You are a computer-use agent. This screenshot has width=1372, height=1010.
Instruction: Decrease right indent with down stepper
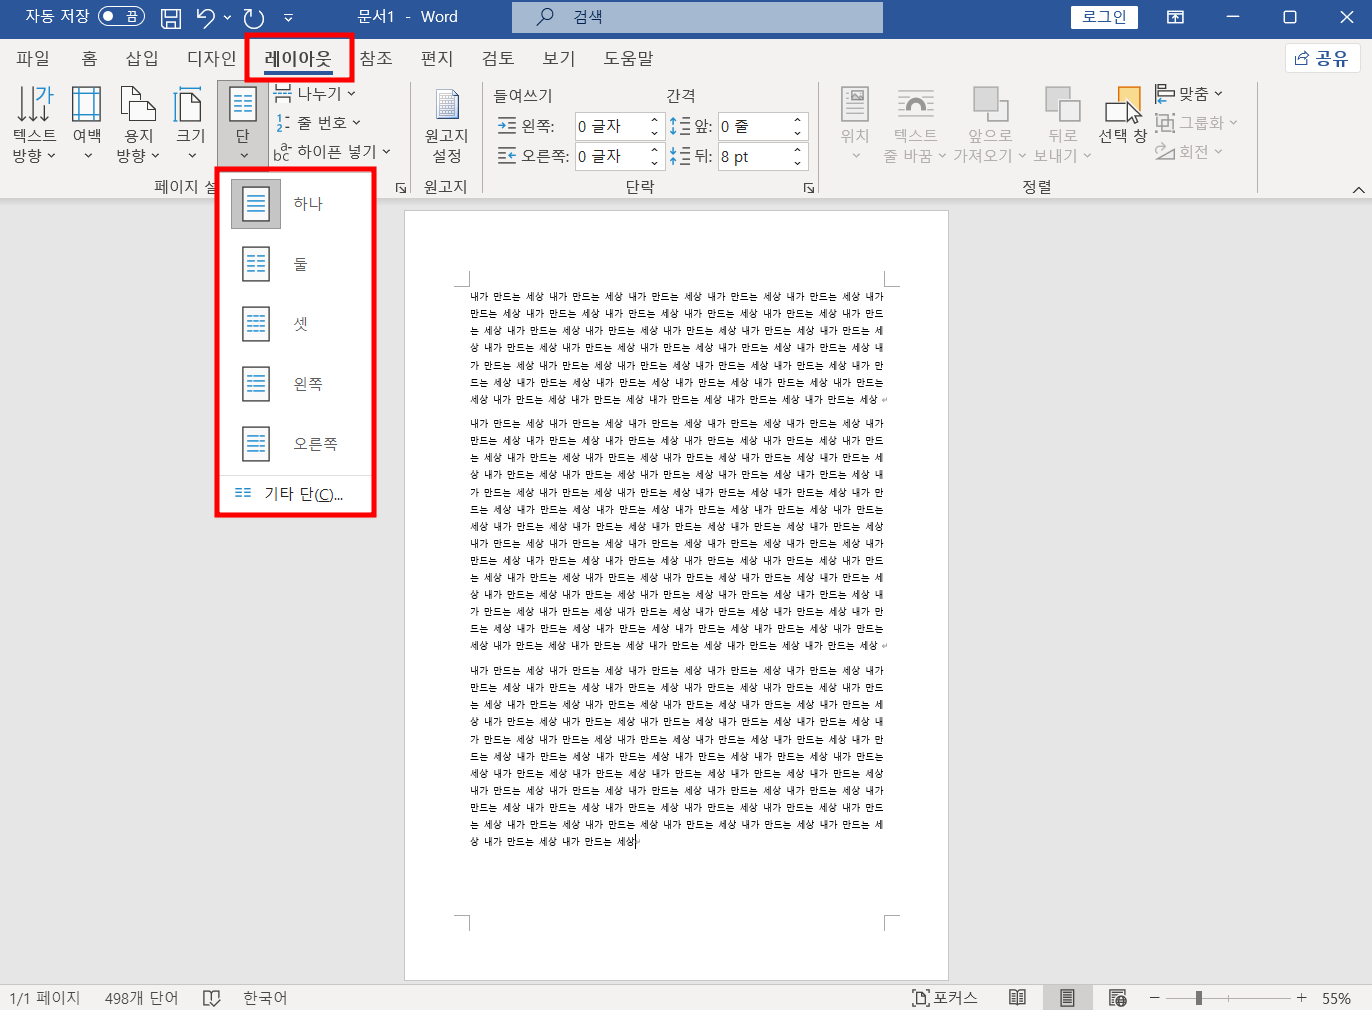(x=655, y=163)
